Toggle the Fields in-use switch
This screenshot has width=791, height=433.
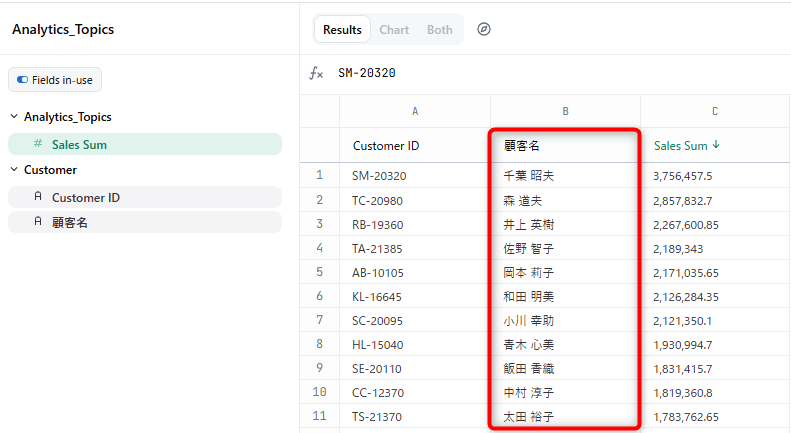pyautogui.click(x=22, y=80)
